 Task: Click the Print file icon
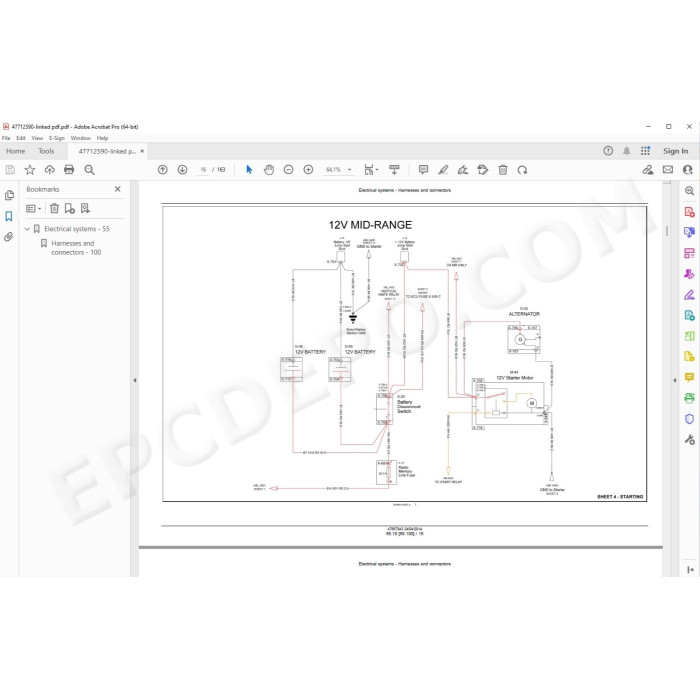[69, 170]
